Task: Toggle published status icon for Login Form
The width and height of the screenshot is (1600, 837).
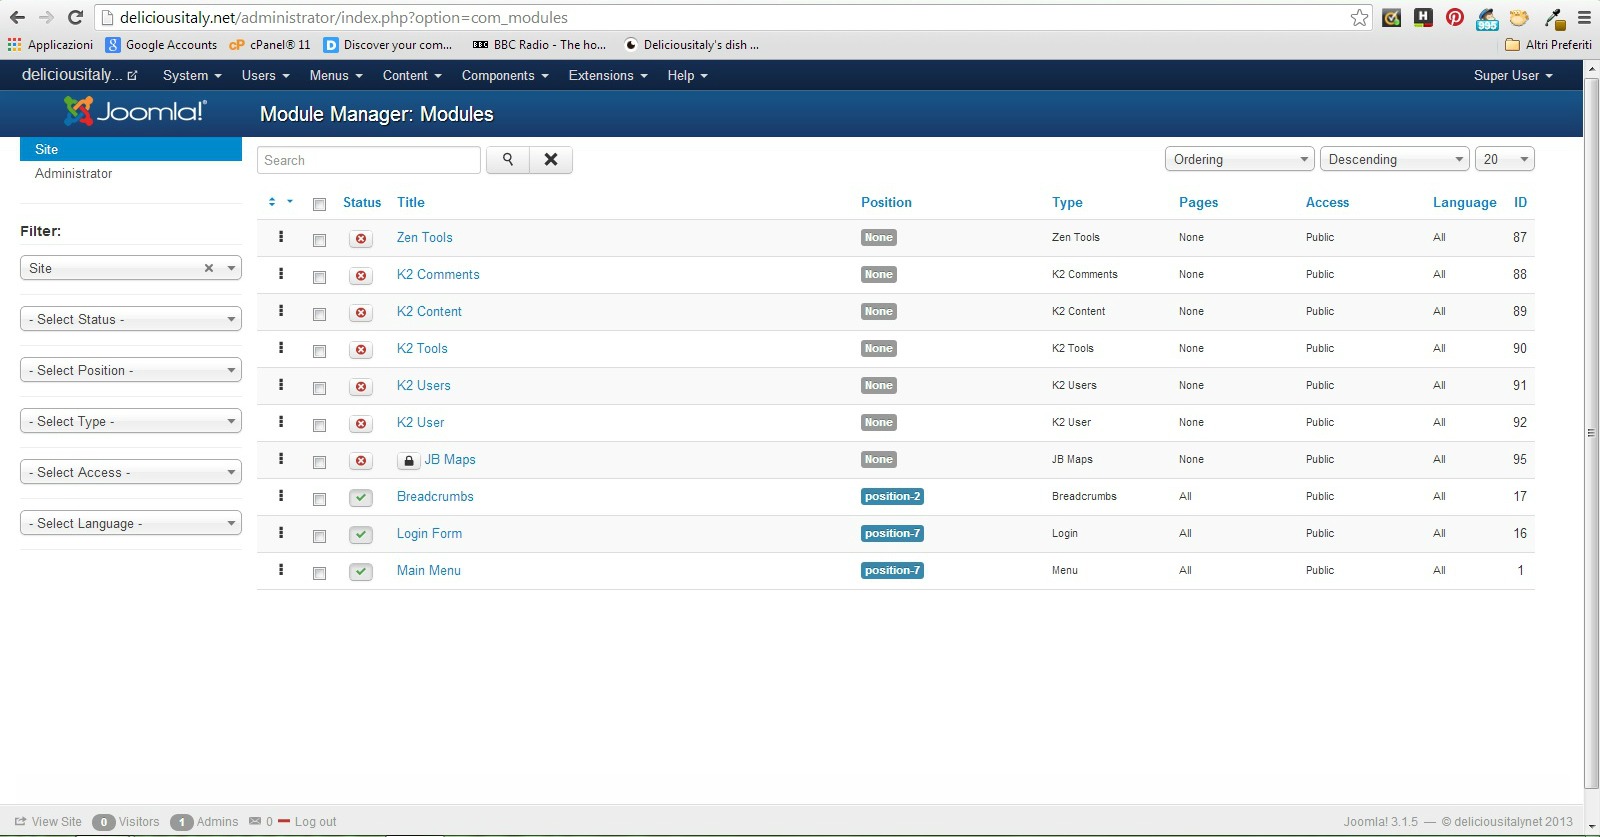Action: point(361,535)
